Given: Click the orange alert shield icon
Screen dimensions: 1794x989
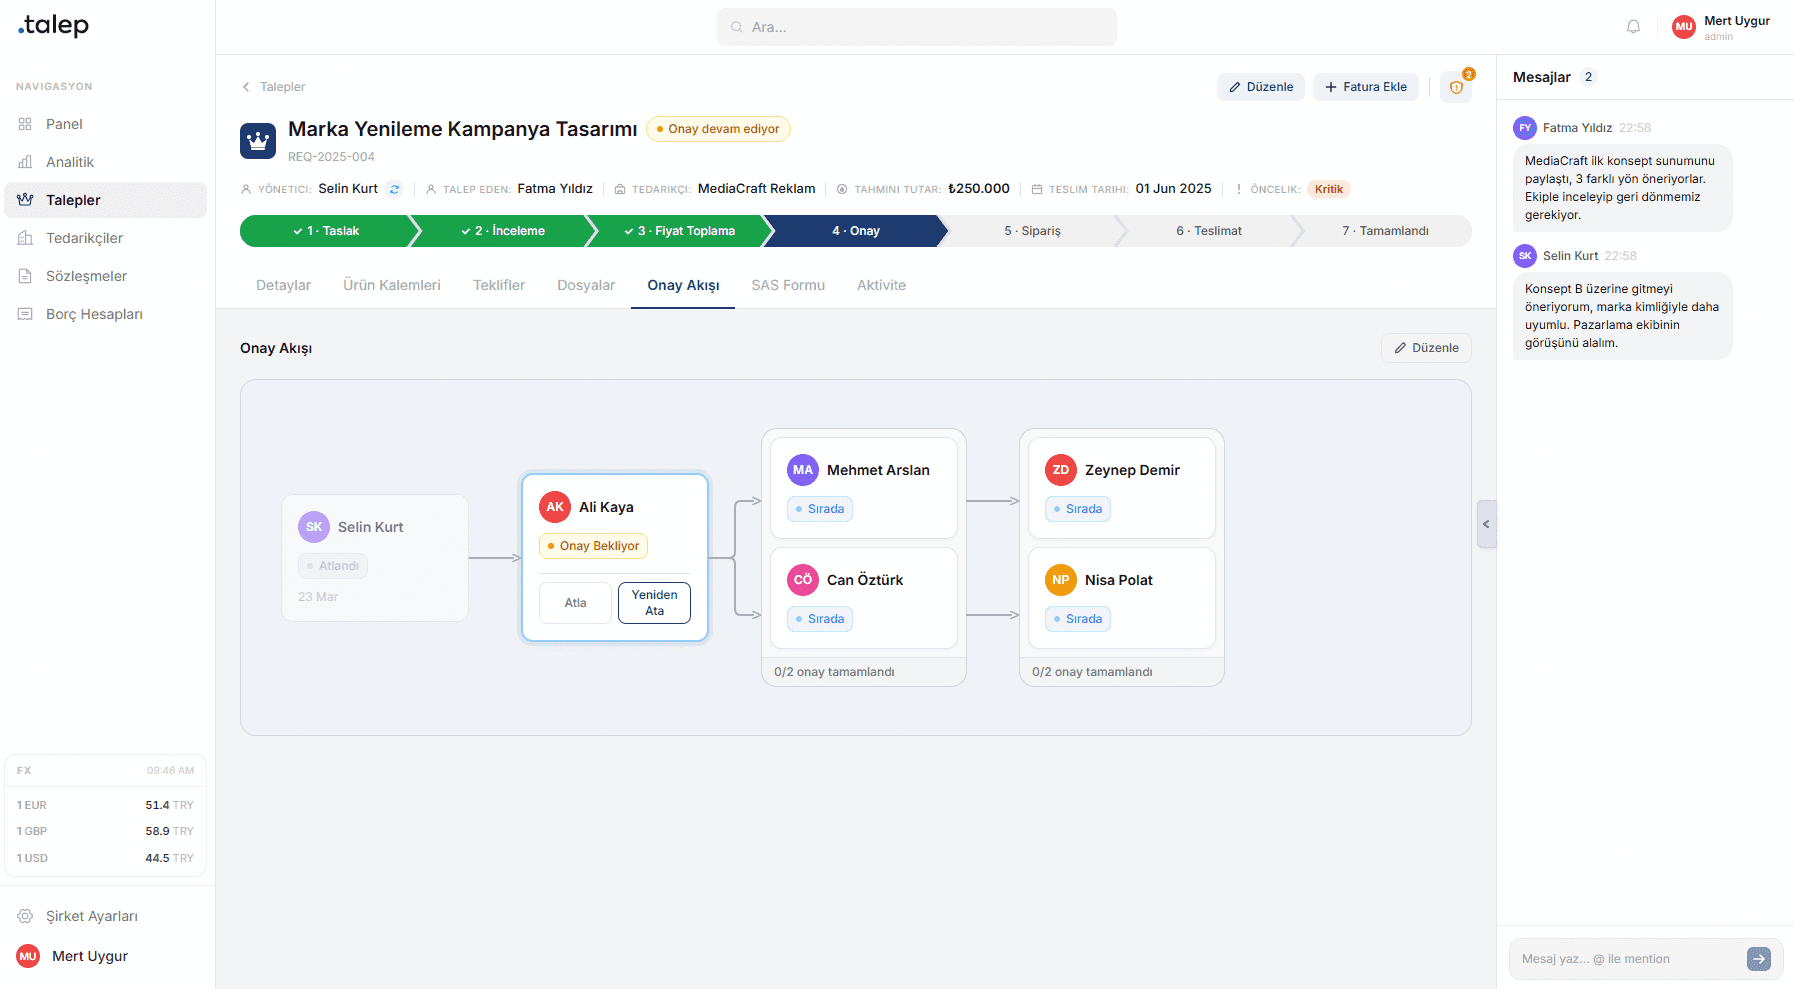Looking at the screenshot, I should coord(1456,87).
